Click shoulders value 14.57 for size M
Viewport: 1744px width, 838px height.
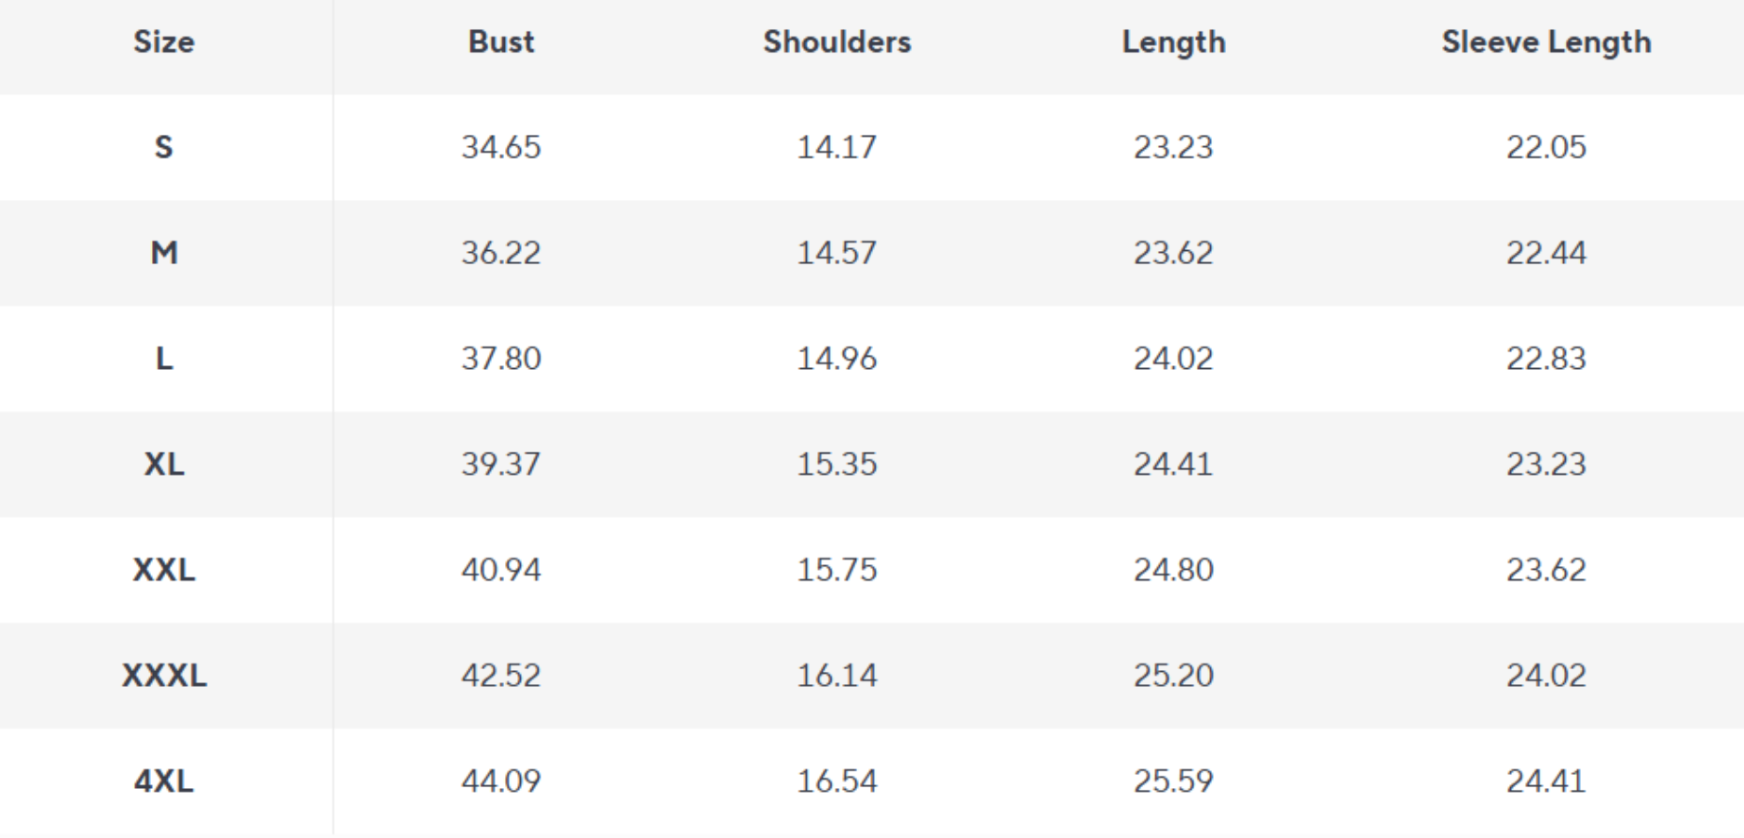pos(837,253)
